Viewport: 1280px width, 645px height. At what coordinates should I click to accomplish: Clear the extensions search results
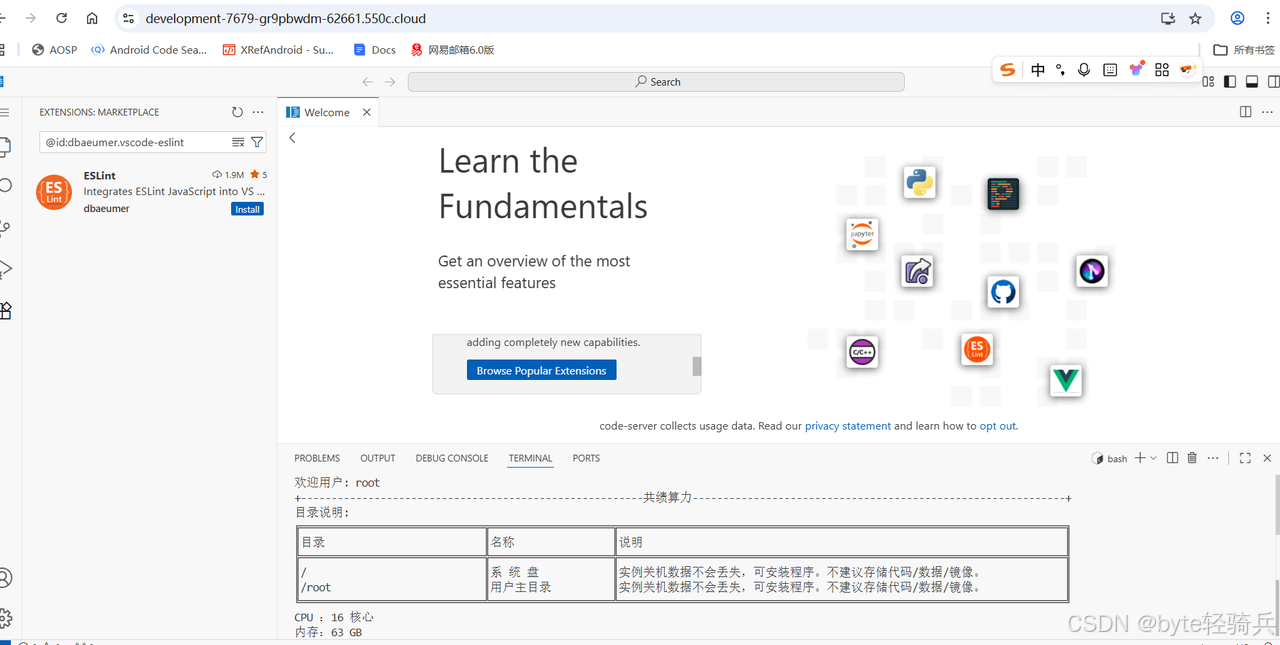(x=238, y=142)
